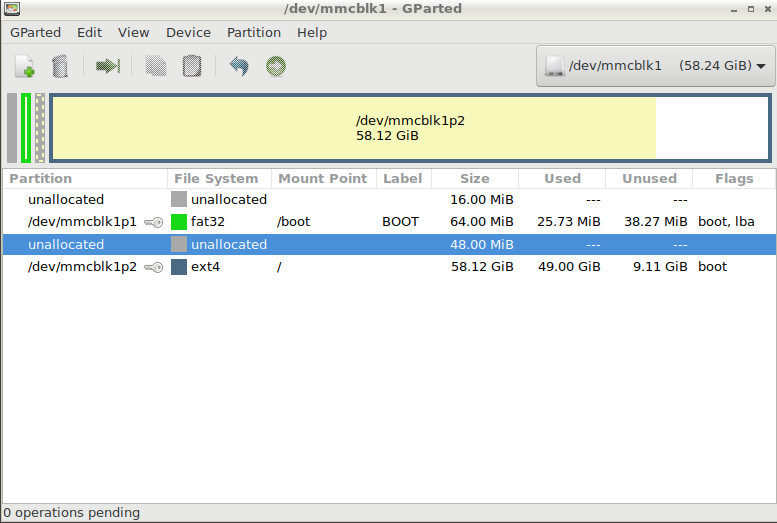Image resolution: width=777 pixels, height=523 pixels.
Task: Open the /dev/mmcblk1 device selector dropdown
Action: tap(656, 66)
